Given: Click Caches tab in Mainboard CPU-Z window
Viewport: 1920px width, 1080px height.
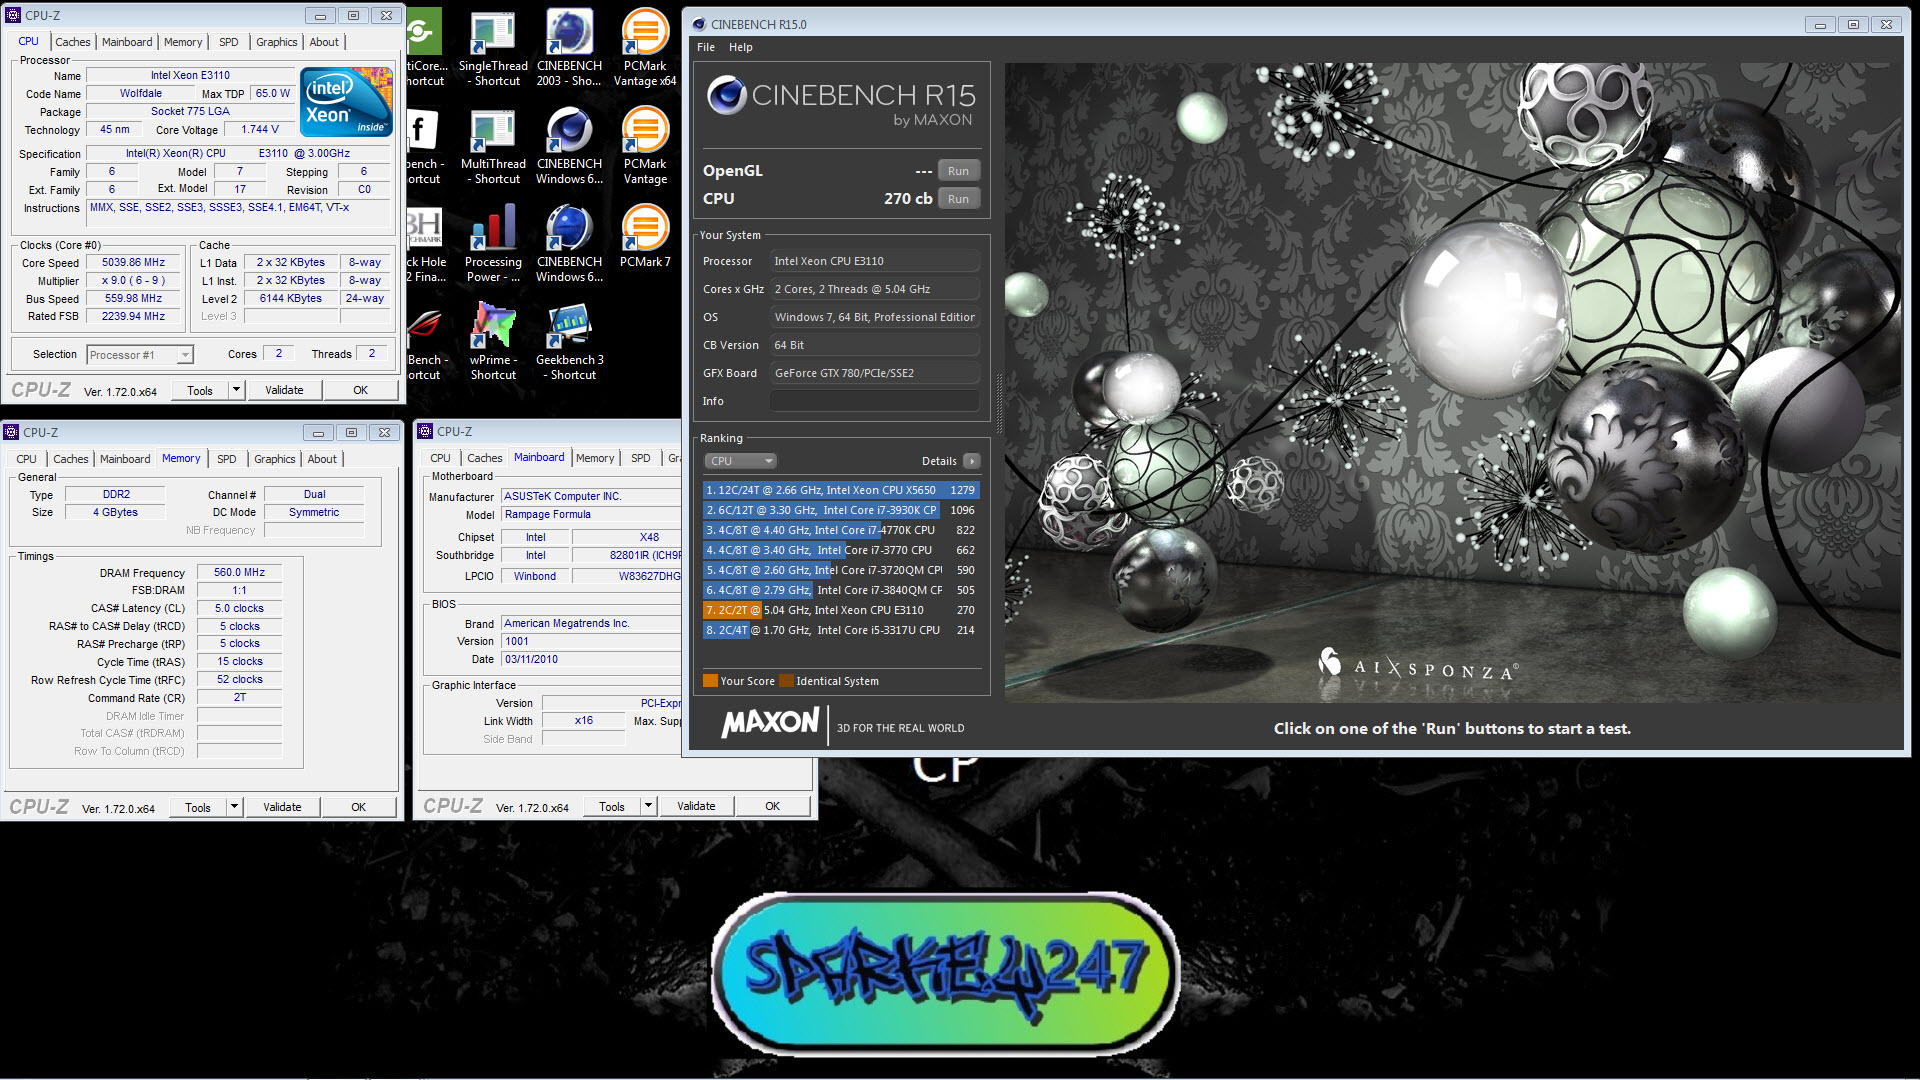Looking at the screenshot, I should pyautogui.click(x=485, y=458).
